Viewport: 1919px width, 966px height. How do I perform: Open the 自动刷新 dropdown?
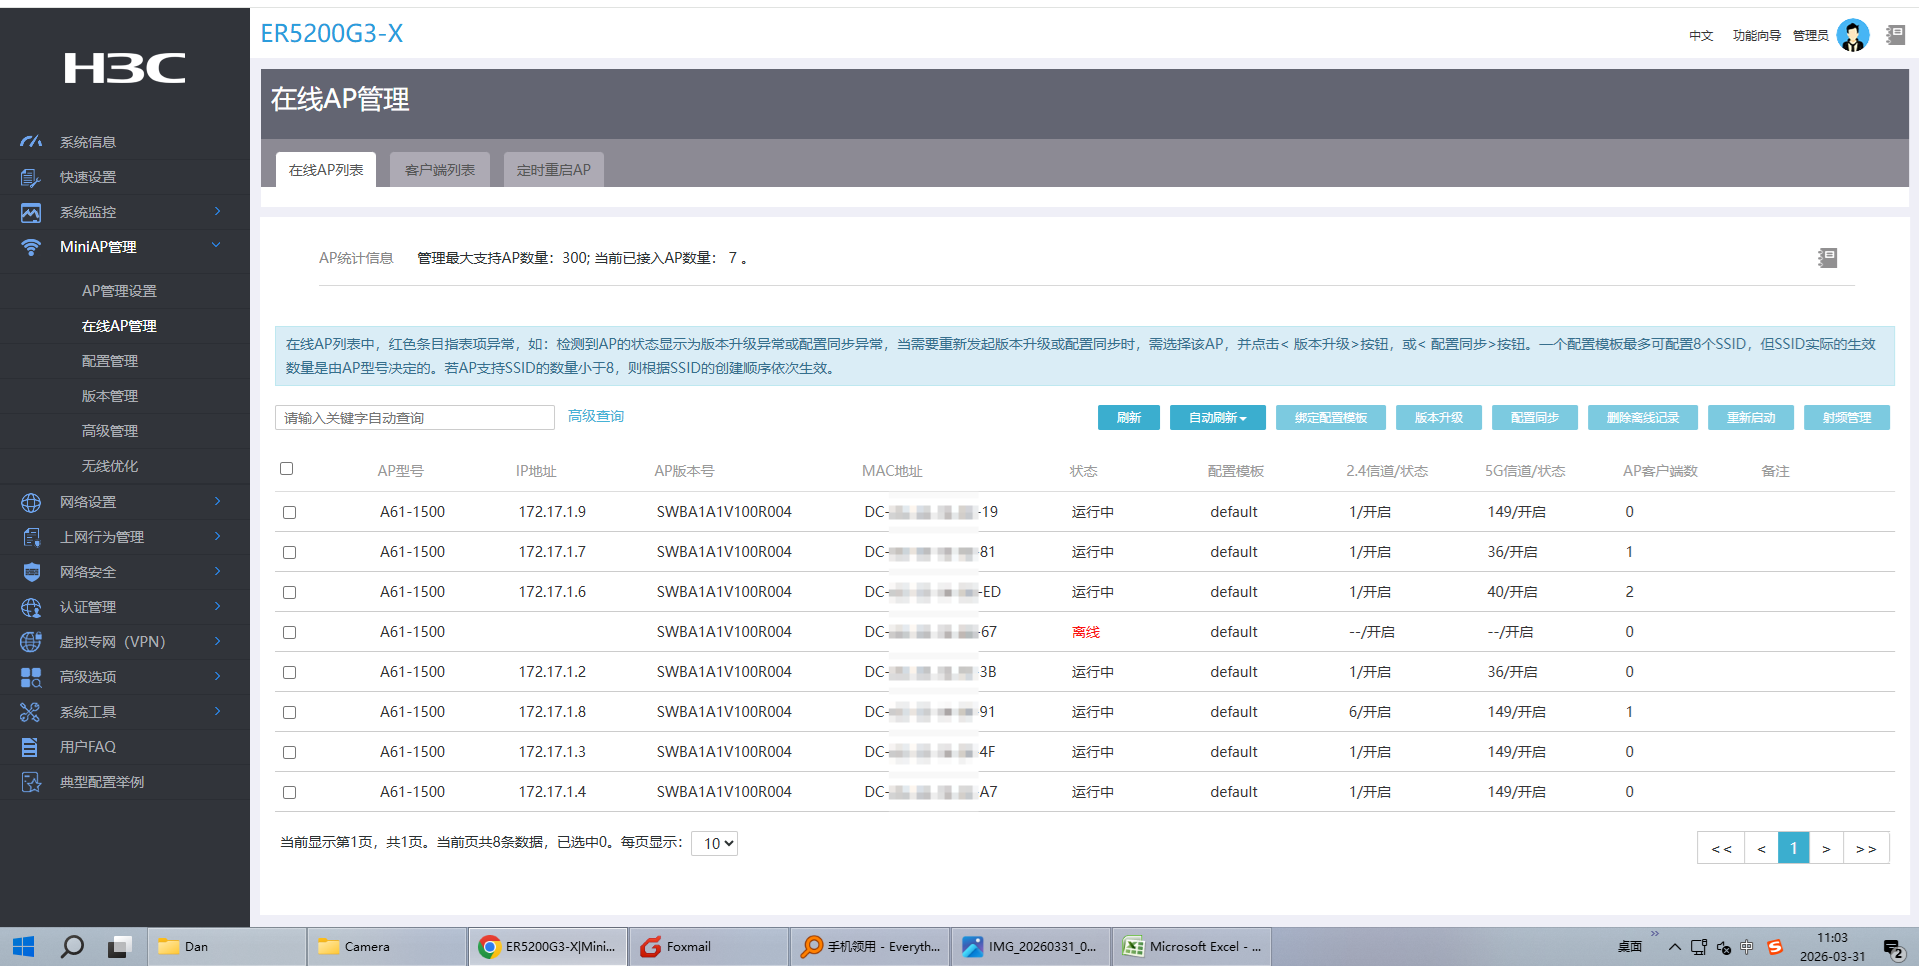[x=1217, y=417]
